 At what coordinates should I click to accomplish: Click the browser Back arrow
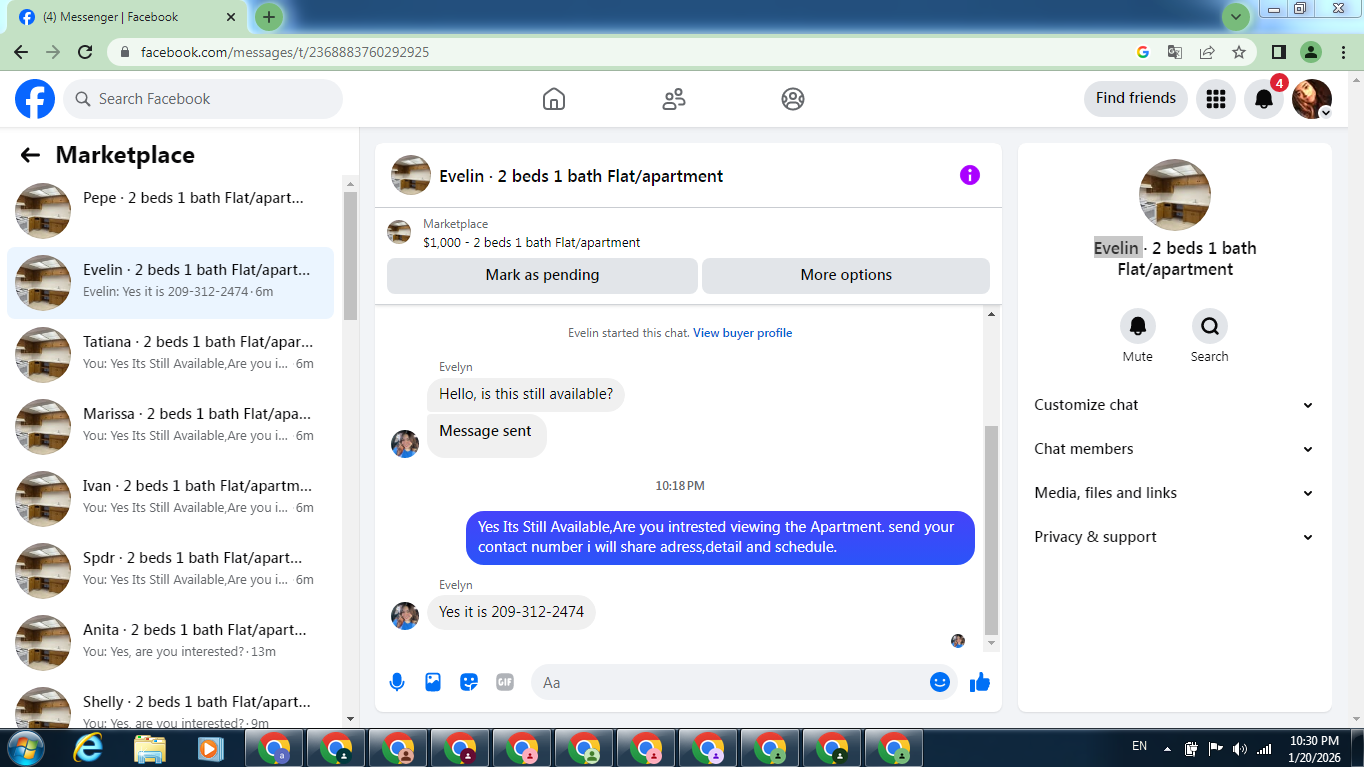[21, 52]
